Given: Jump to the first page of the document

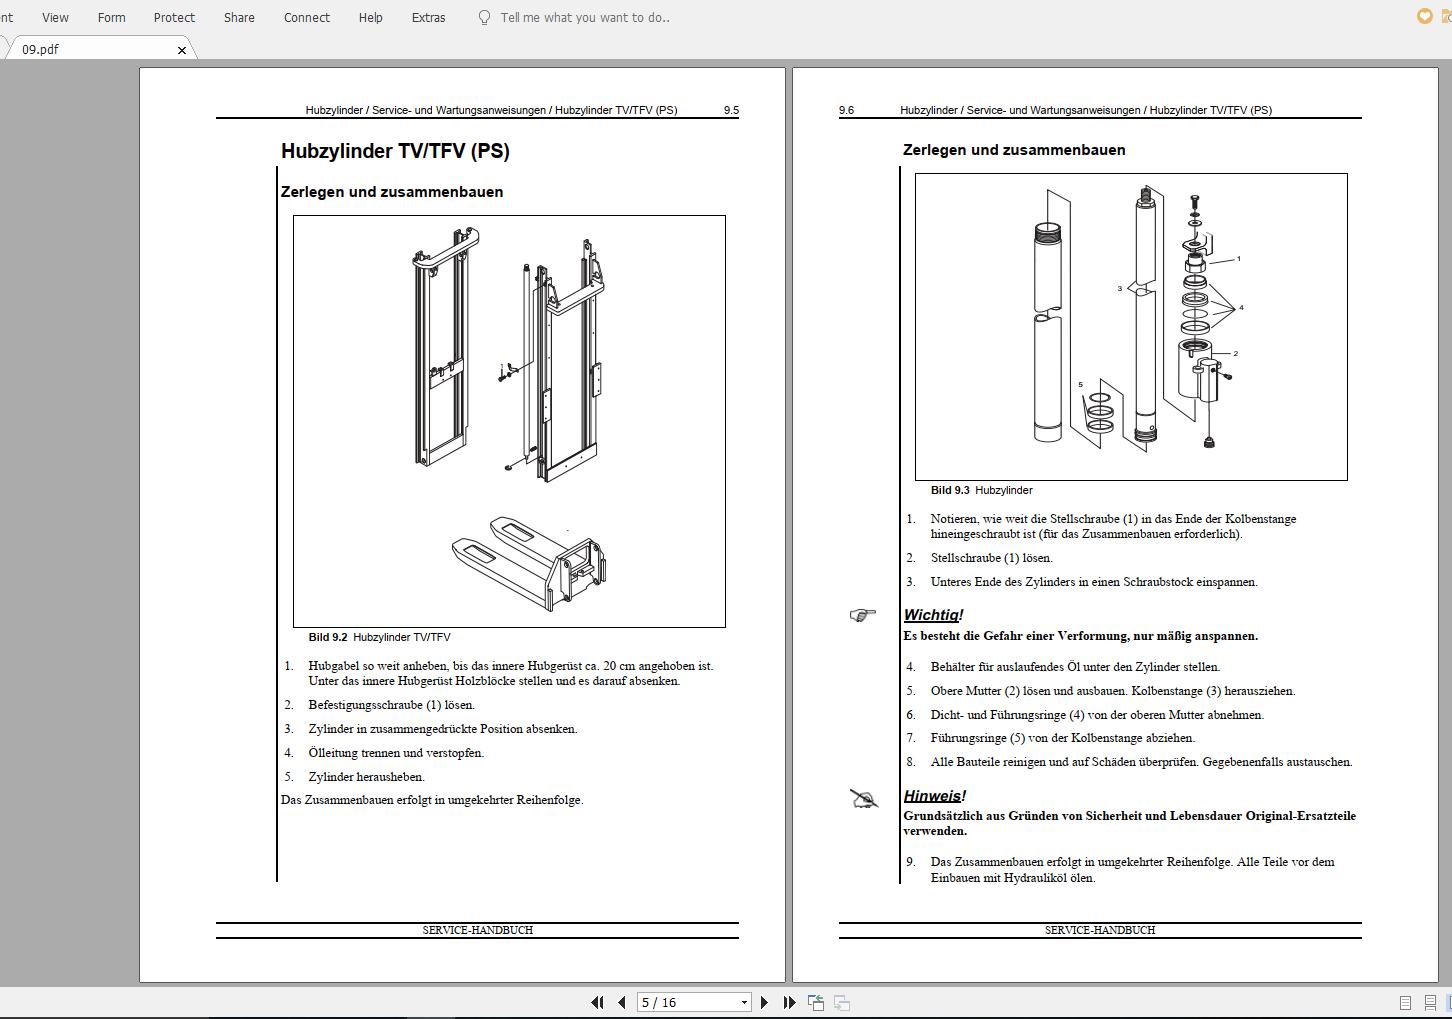Looking at the screenshot, I should 598,1002.
